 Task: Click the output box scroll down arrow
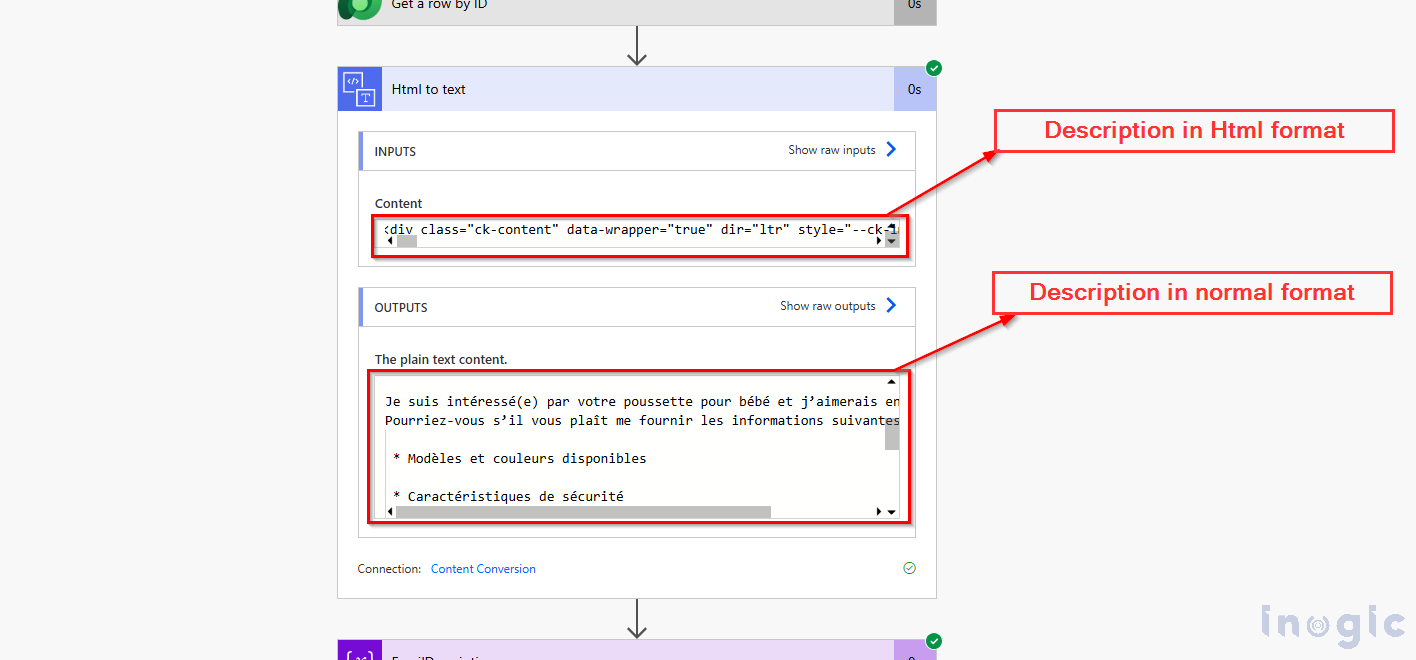(892, 512)
